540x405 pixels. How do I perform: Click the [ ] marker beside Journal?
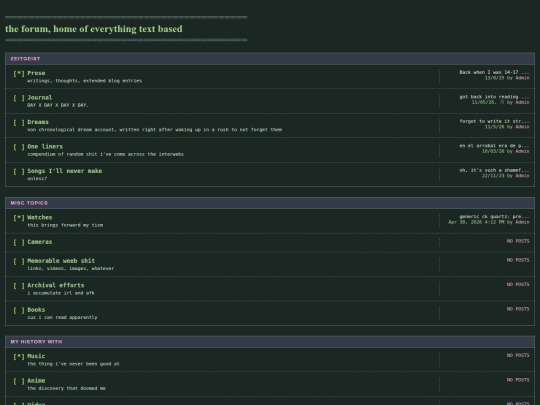click(x=19, y=98)
